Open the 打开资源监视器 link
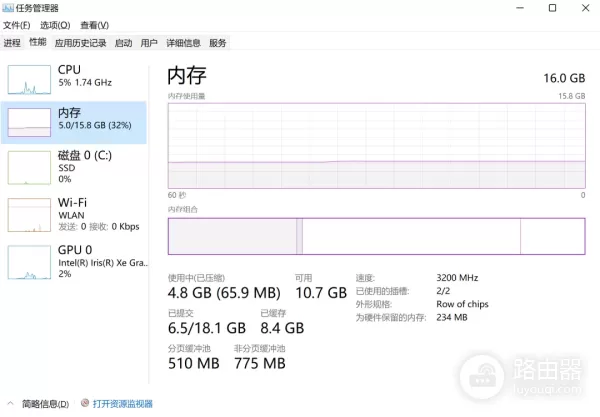Screen dimensions: 600x417 click(122, 404)
